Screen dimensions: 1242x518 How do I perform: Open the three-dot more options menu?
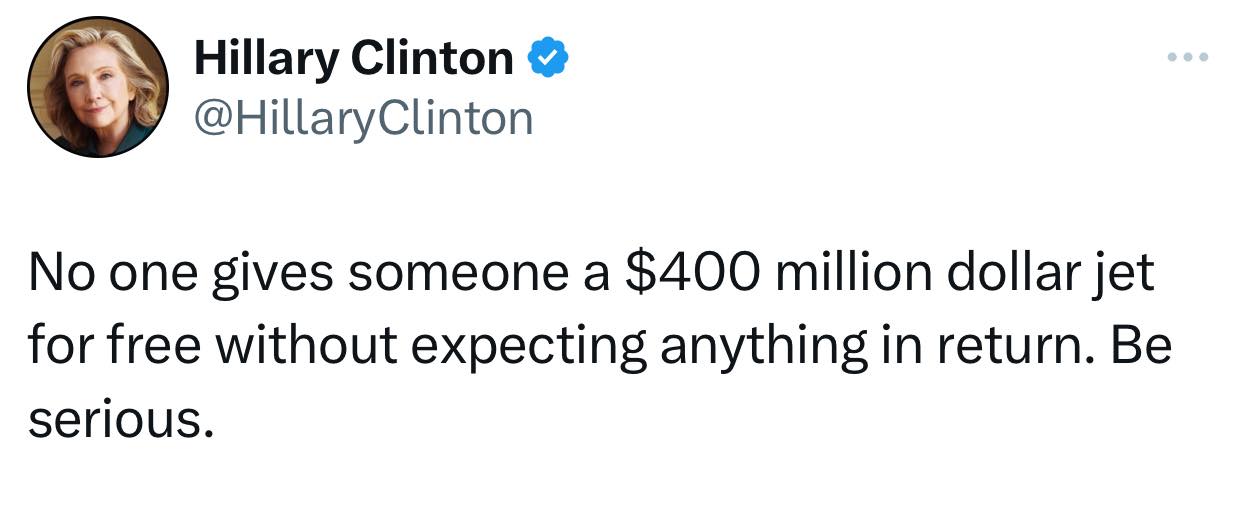1188,56
